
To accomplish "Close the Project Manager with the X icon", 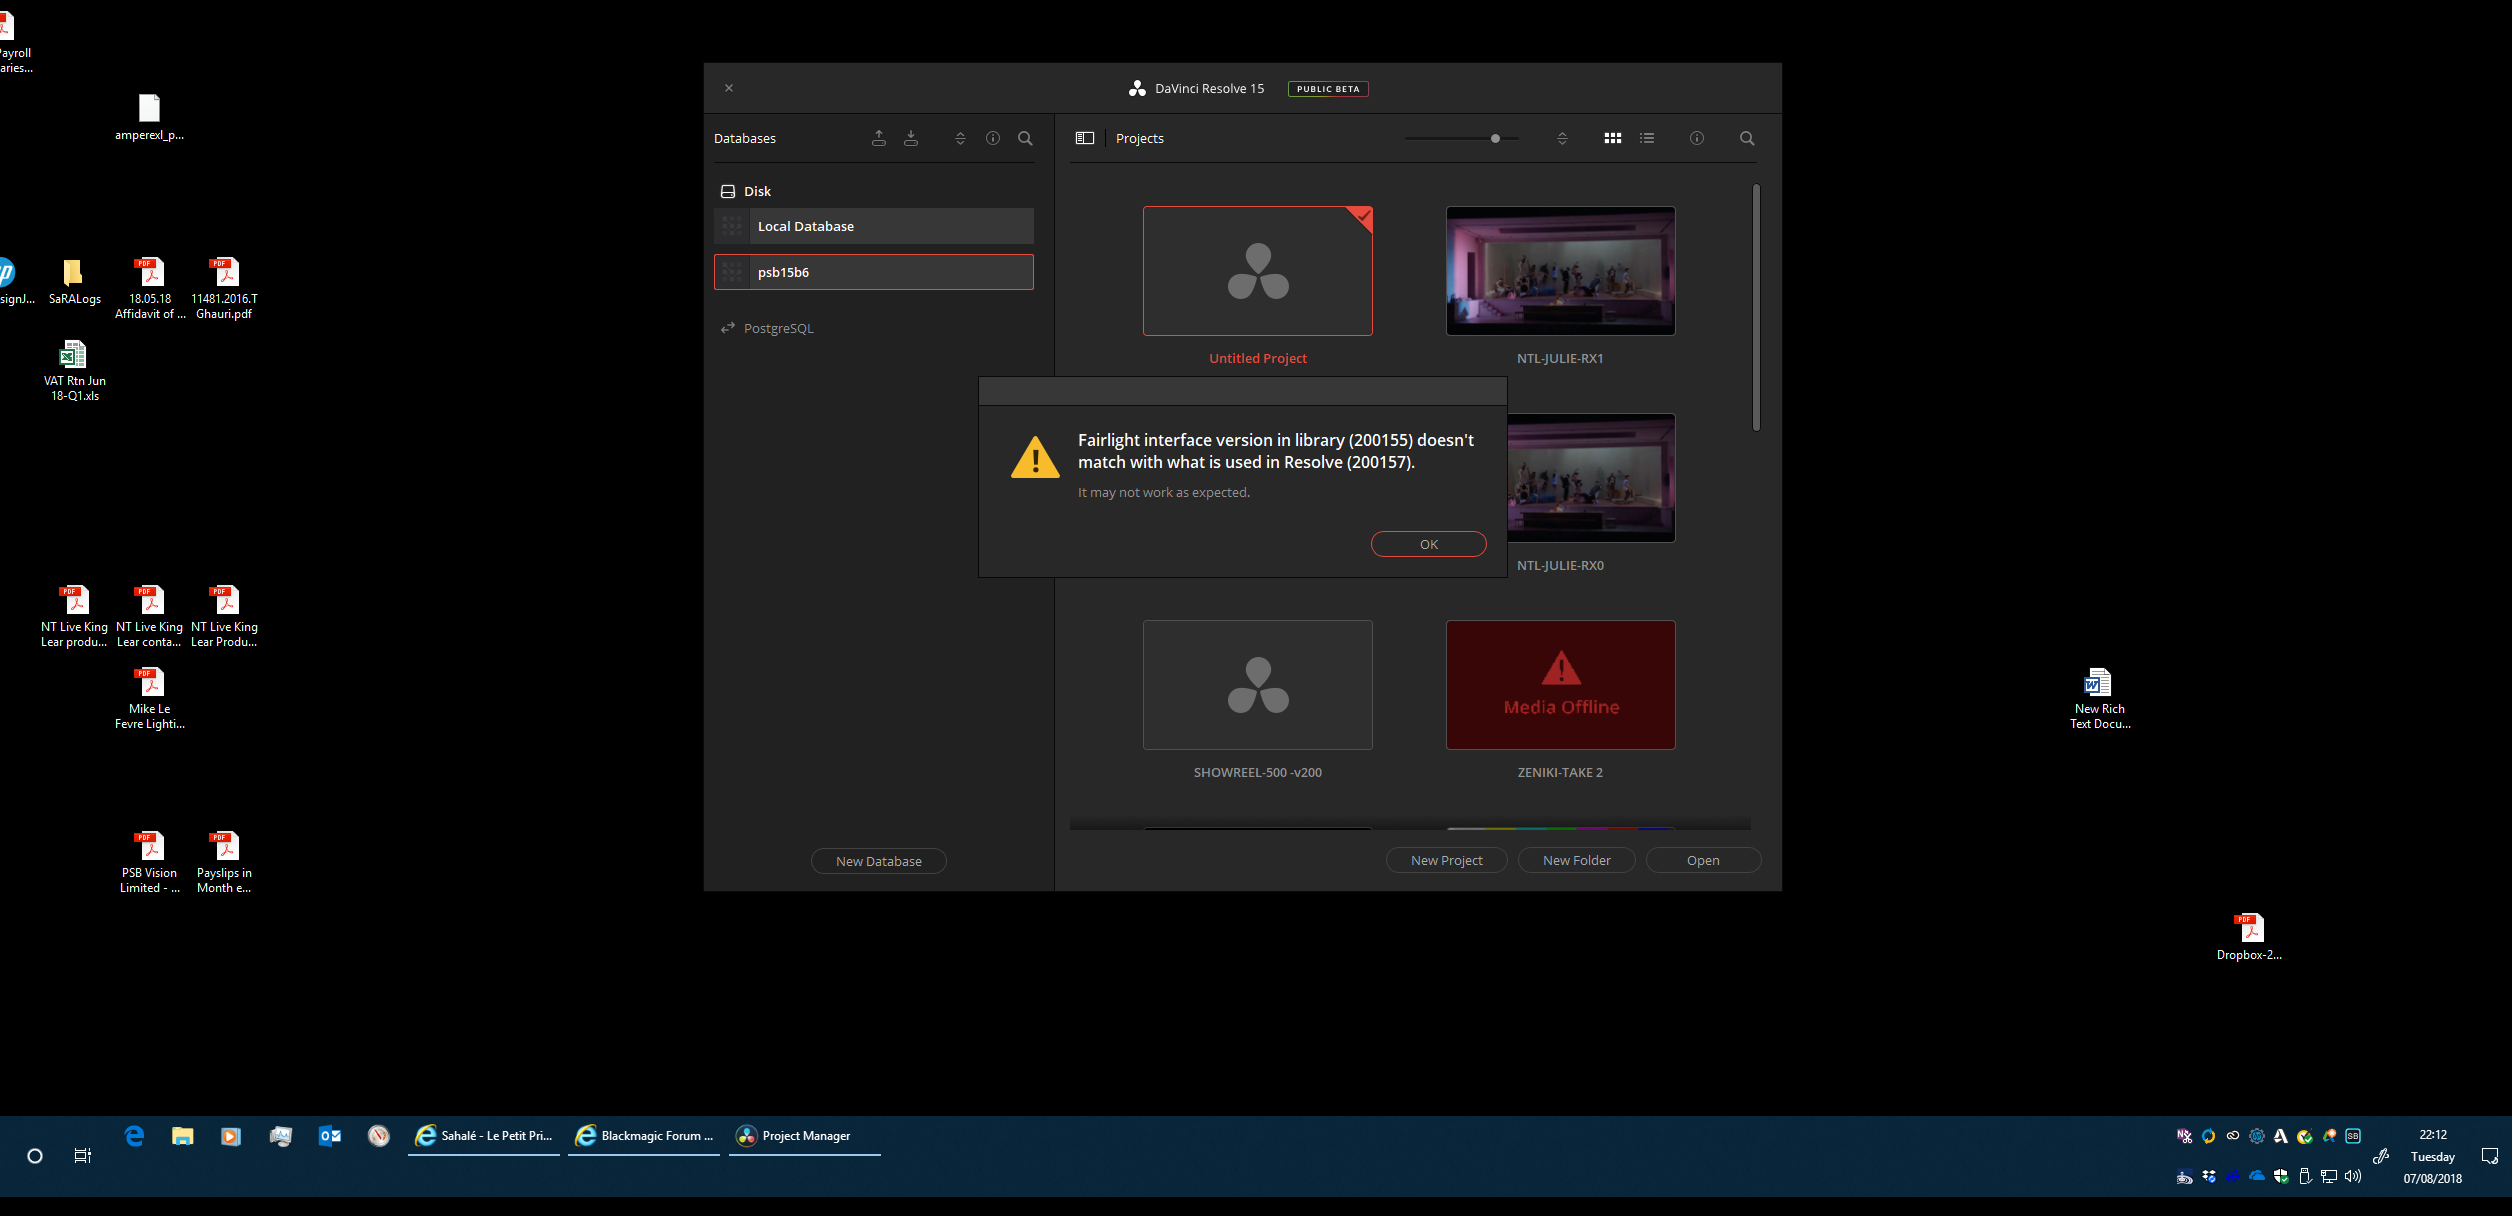I will coord(729,88).
